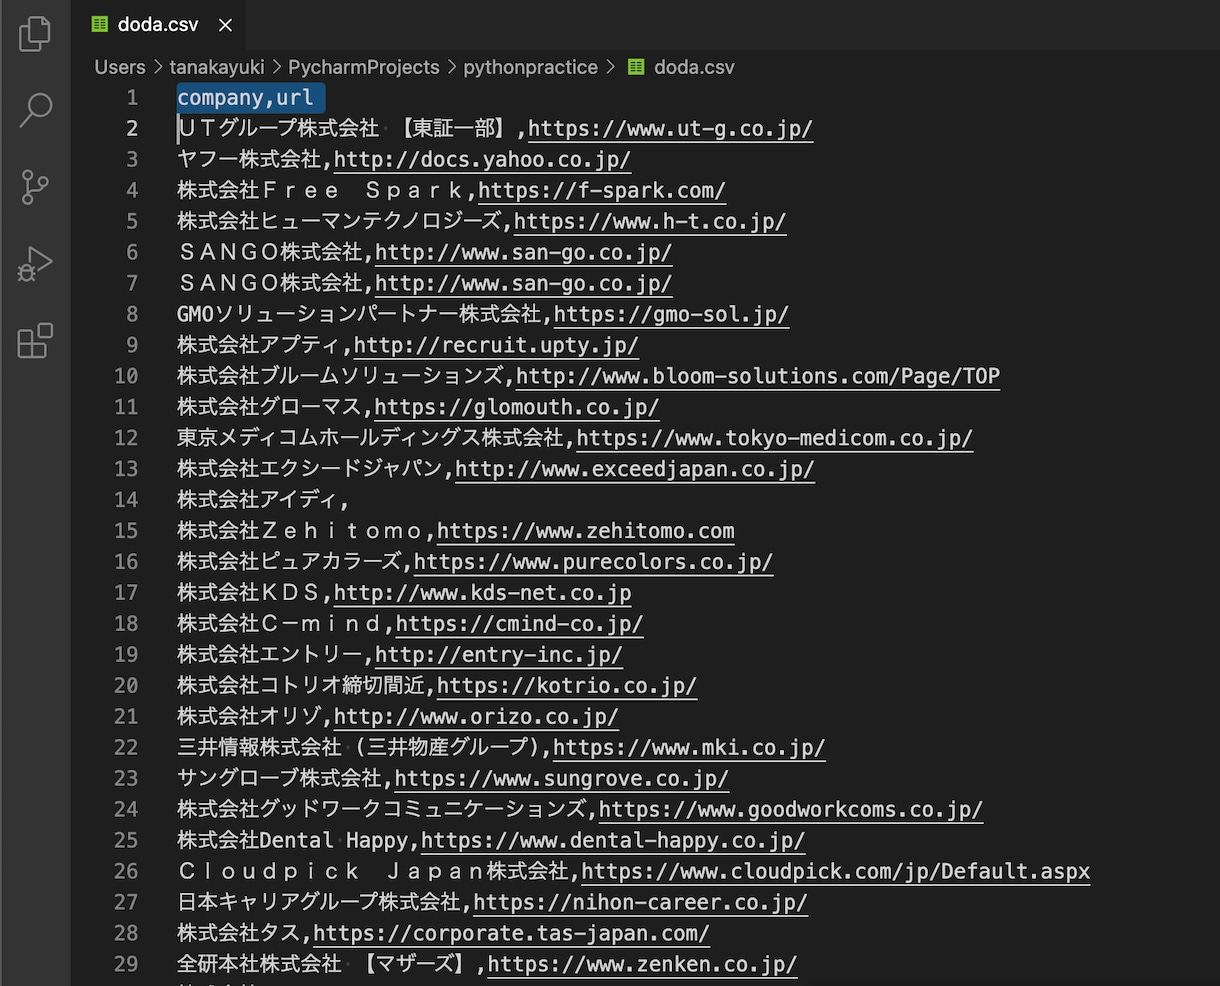Viewport: 1220px width, 986px height.
Task: Follow the tokyo-medicom.co.jp link
Action: click(775, 438)
